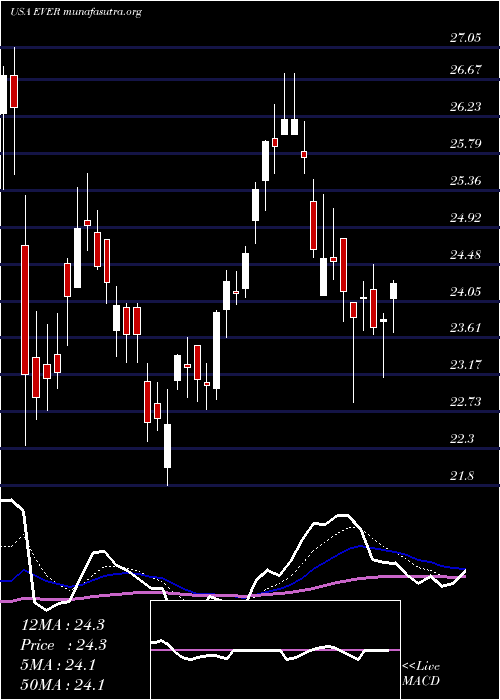This screenshot has height=700, width=500.
Task: Select the 22.3 price axis label
Action: point(462,439)
